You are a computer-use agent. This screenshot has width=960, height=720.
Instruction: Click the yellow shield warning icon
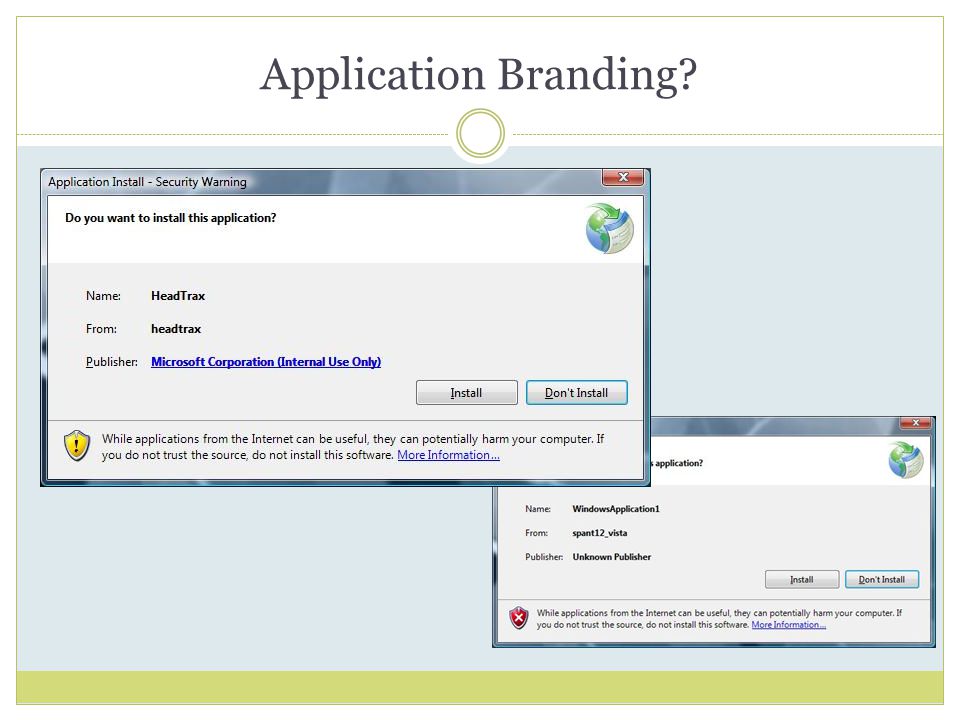[x=77, y=446]
